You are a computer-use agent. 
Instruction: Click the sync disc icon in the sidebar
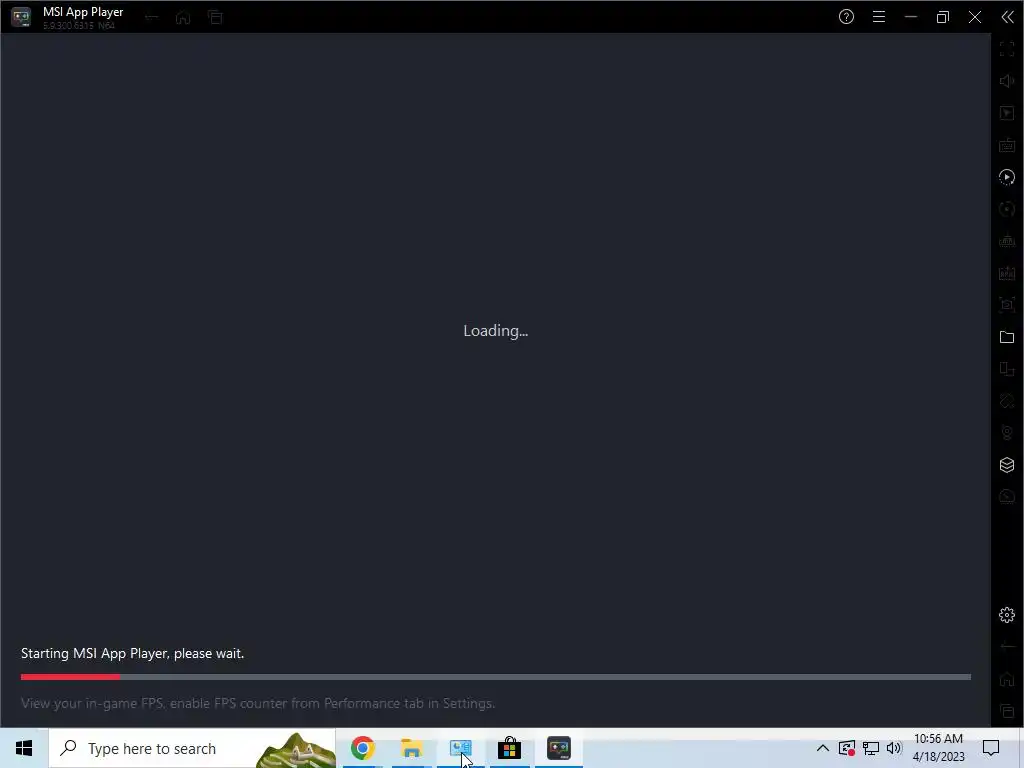tap(1006, 209)
